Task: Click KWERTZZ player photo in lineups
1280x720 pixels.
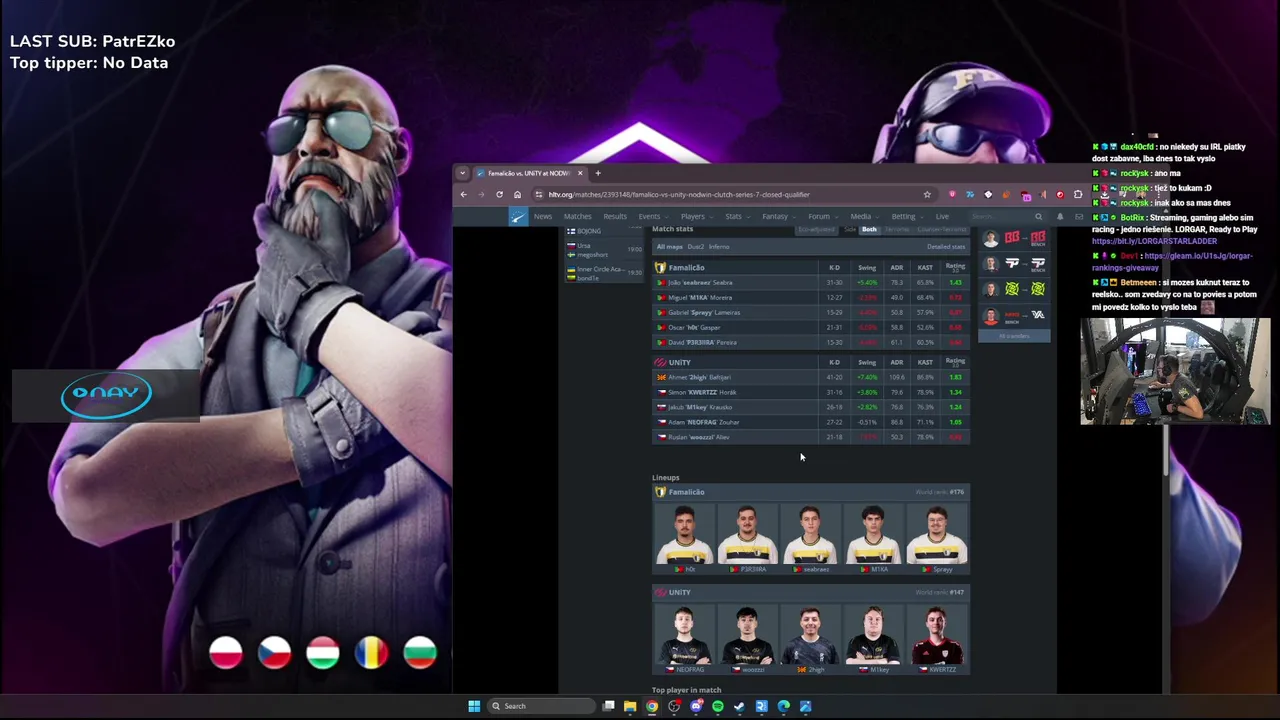Action: tap(937, 635)
